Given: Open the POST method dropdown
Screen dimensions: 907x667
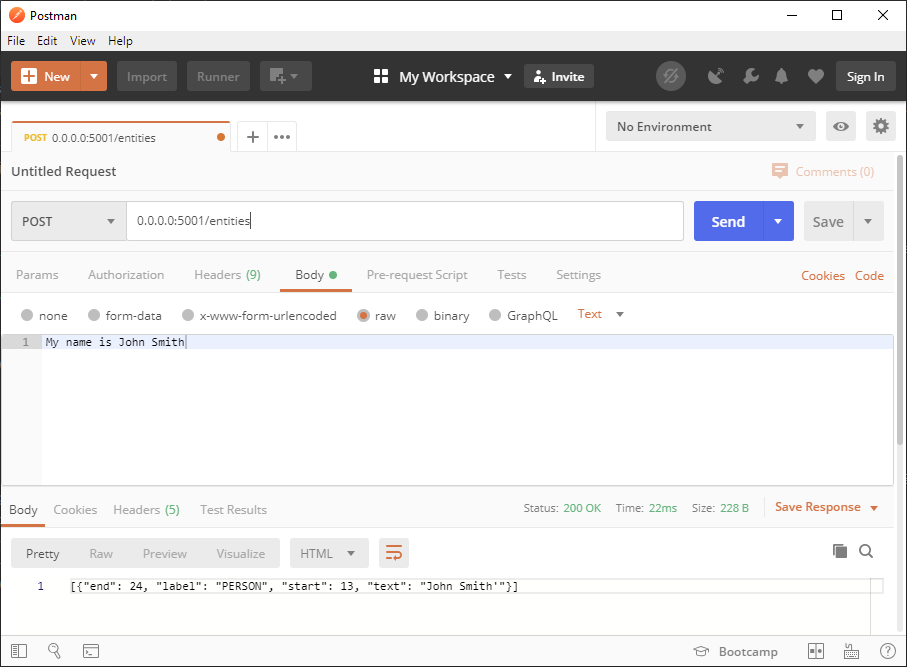Looking at the screenshot, I should pyautogui.click(x=68, y=222).
